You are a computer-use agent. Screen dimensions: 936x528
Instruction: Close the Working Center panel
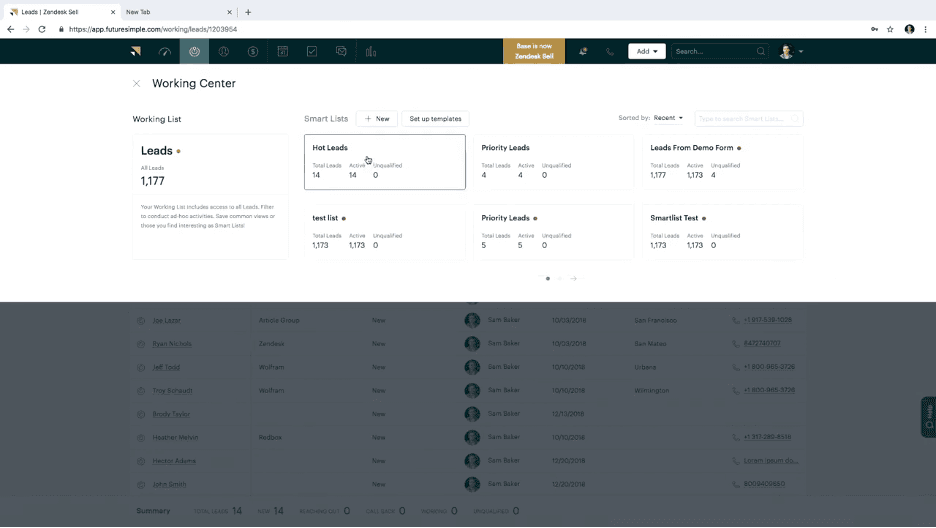[136, 84]
